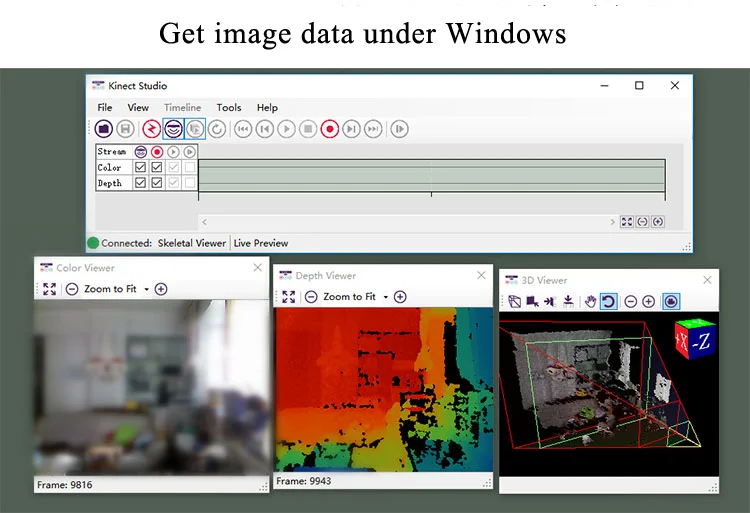Click the 3D Viewer wireframe cube icon
This screenshot has width=750, height=513.
[515, 302]
